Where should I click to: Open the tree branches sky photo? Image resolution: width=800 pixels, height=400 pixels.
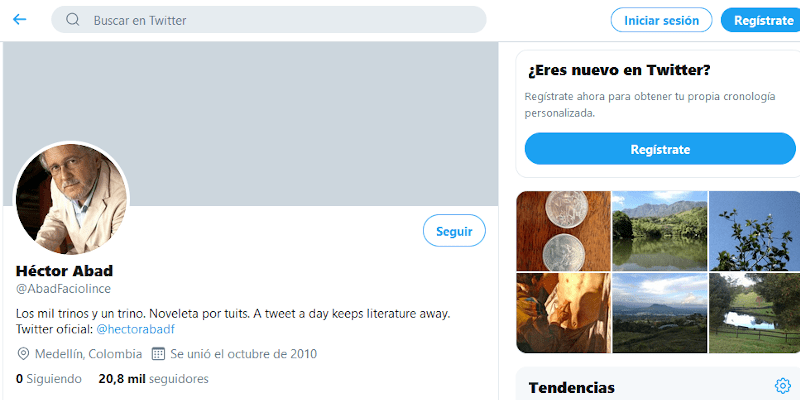(752, 231)
